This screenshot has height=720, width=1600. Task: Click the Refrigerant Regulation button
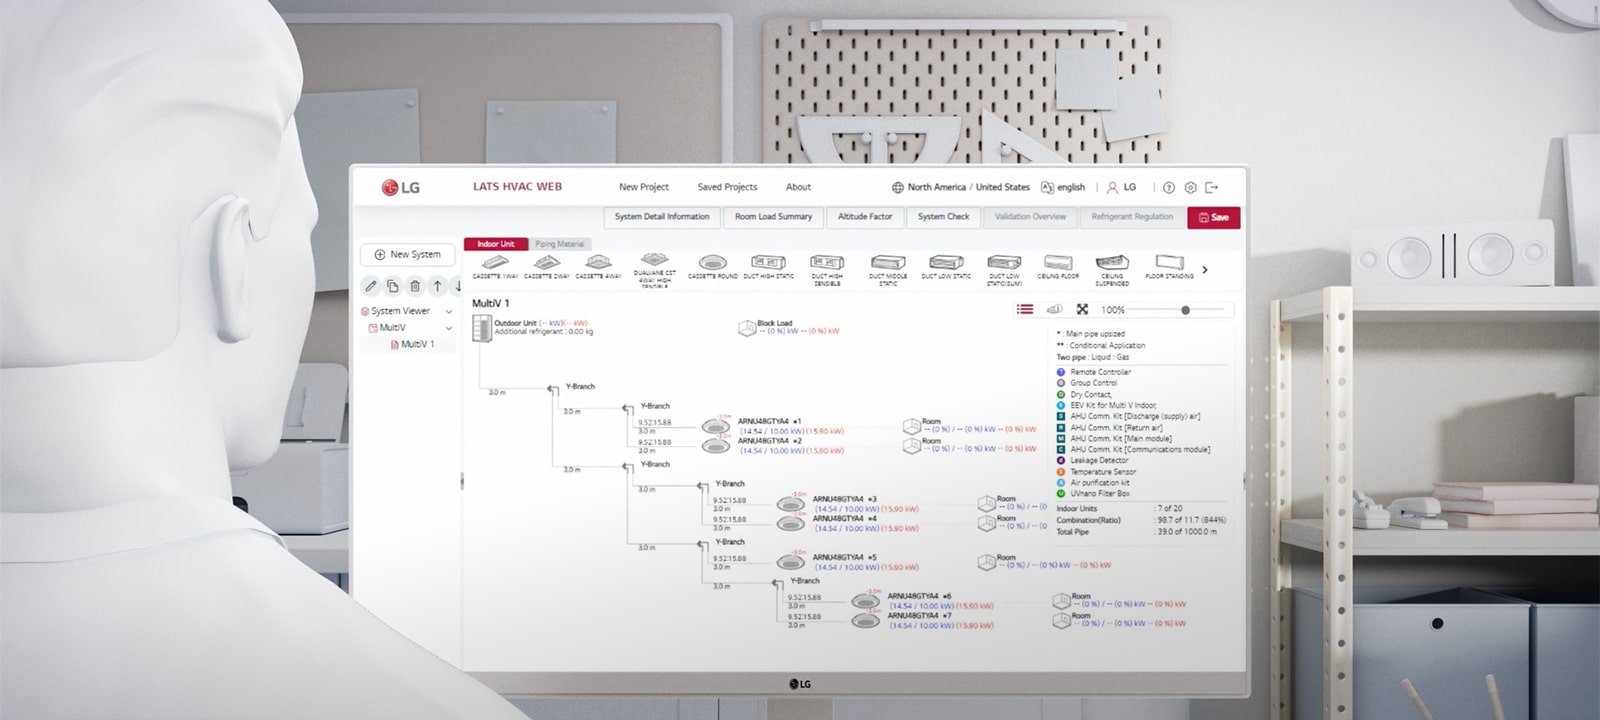(1132, 217)
